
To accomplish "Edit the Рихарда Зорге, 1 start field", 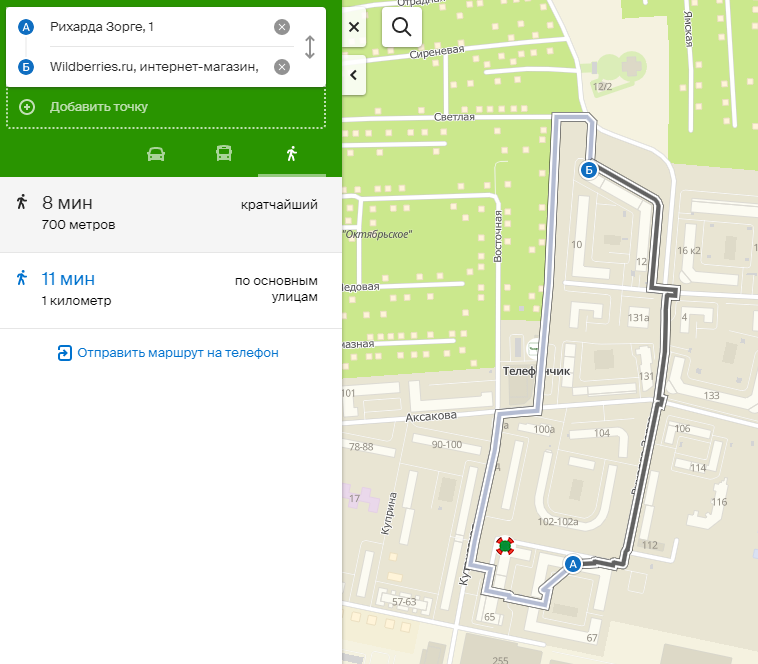I will click(155, 27).
